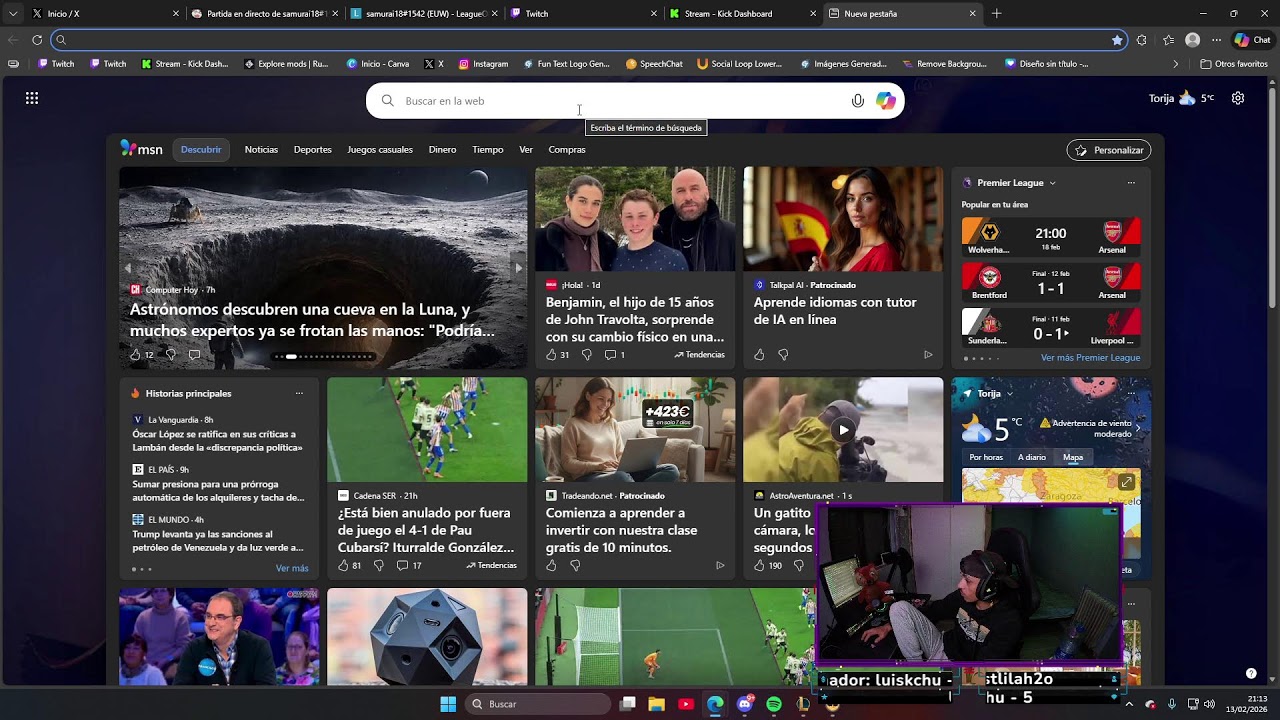Open File Explorer from the taskbar
Screen dimensions: 1280x720
point(657,704)
